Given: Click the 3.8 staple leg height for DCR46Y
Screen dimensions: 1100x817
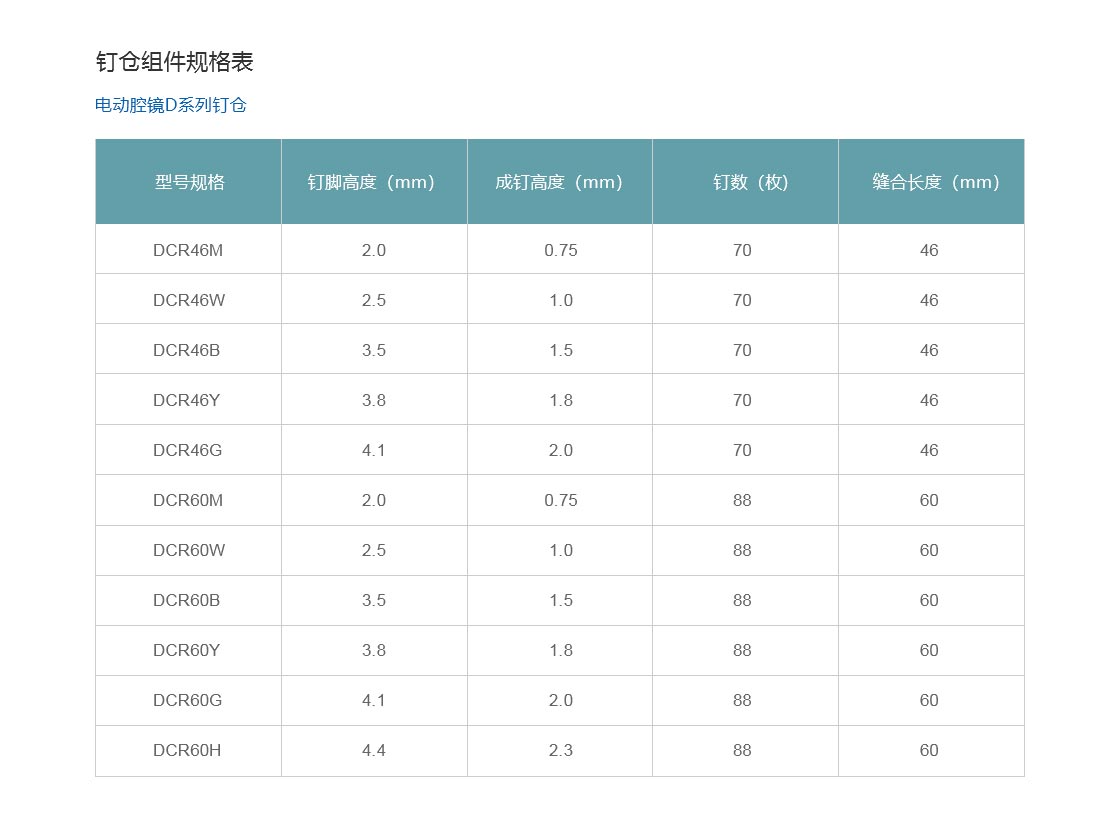Looking at the screenshot, I should click(x=374, y=400).
